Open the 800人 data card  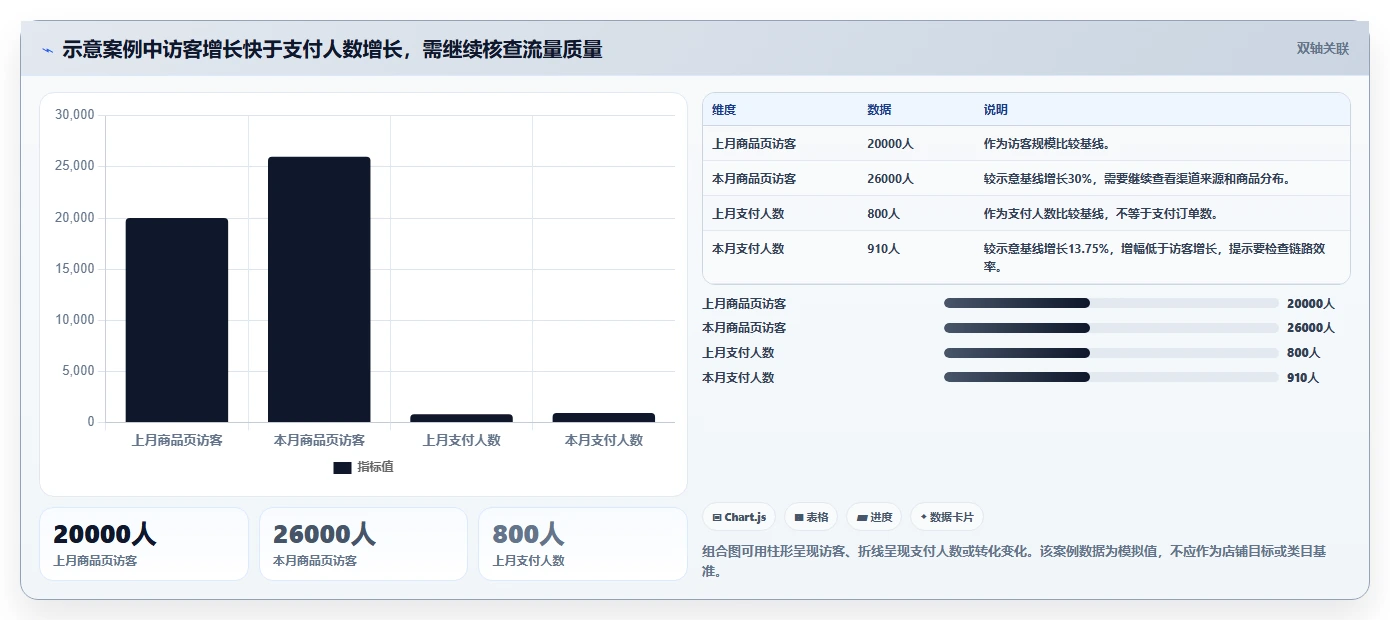point(583,544)
